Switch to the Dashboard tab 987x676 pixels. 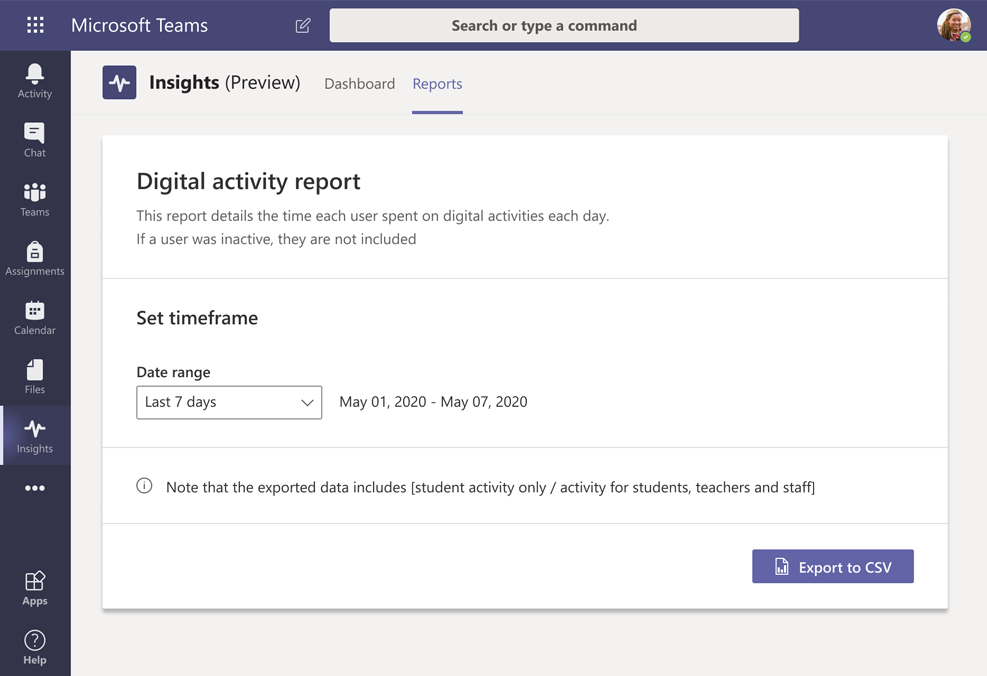359,84
